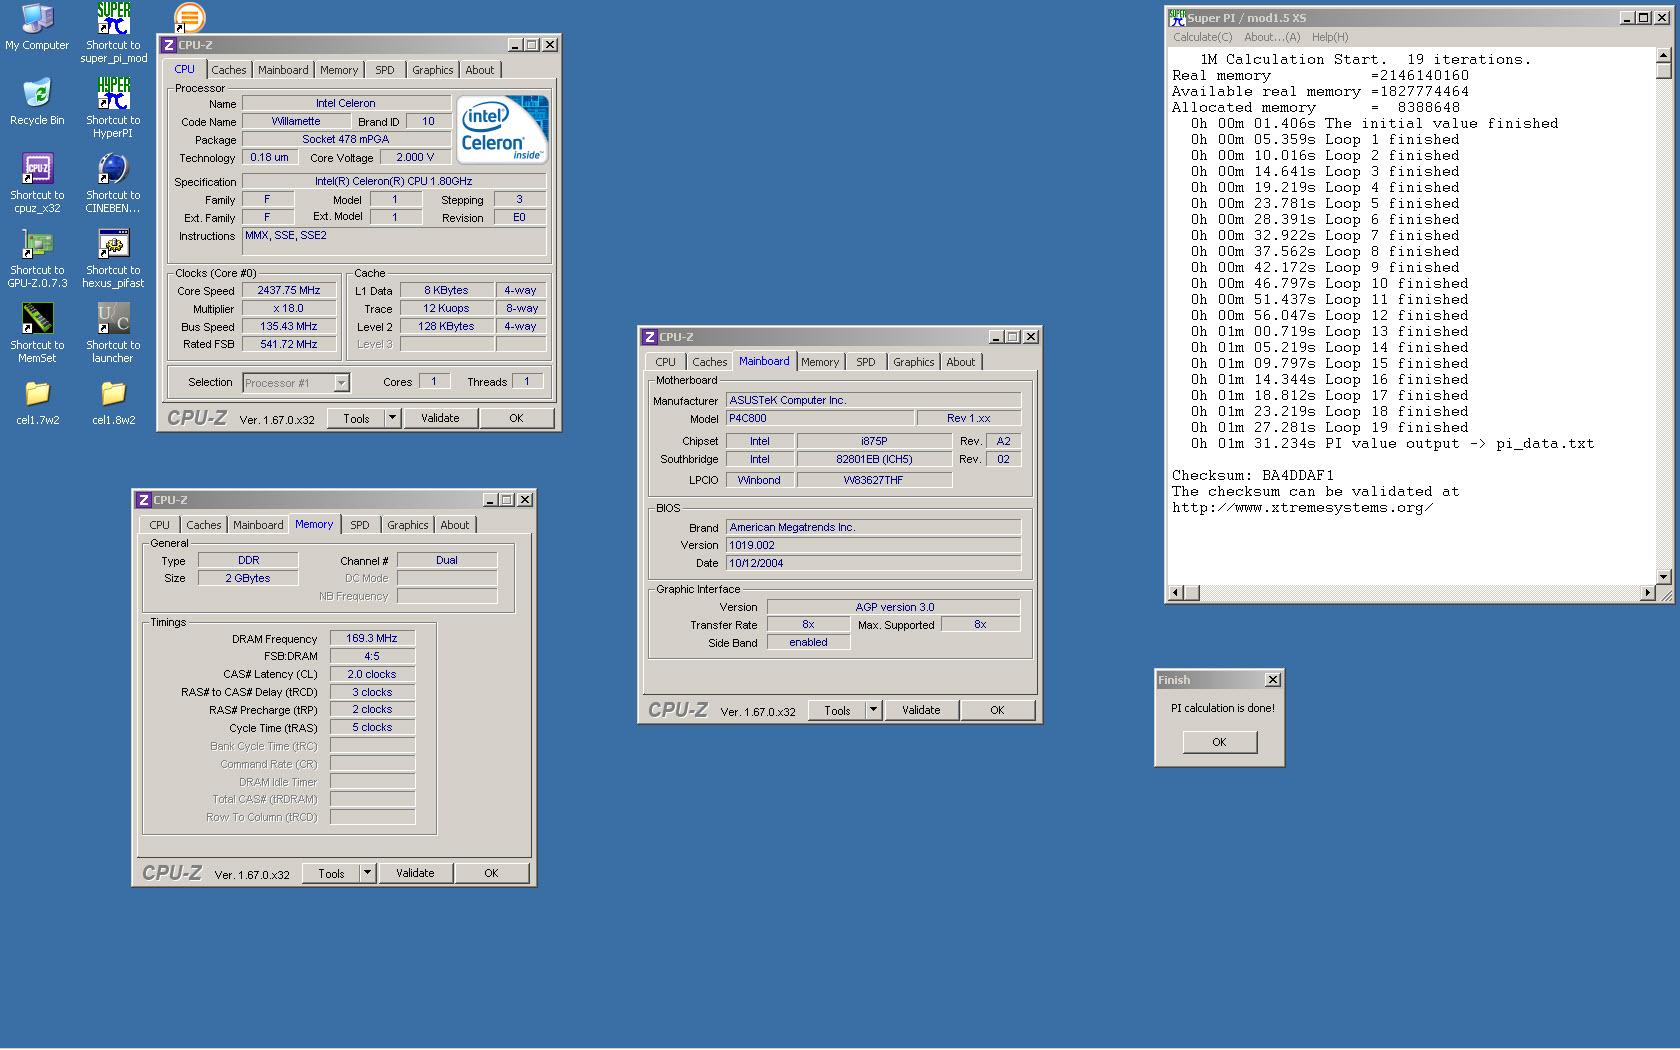1680x1050 pixels.
Task: Open SPD tab in CPU-Z CPU window
Action: [x=385, y=70]
